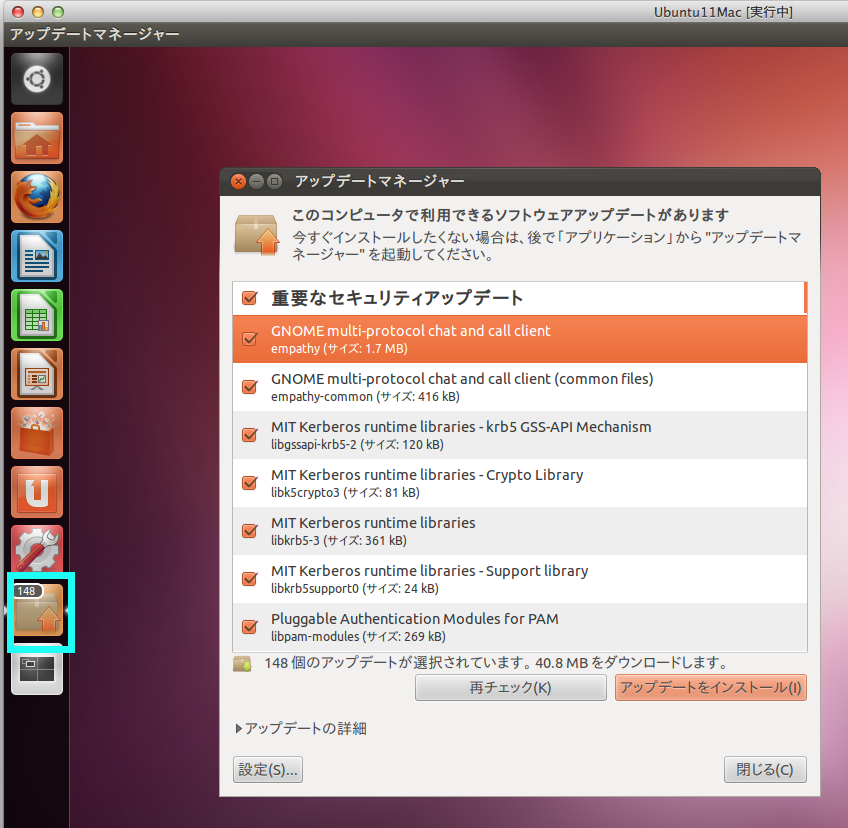Click the download icon beside 148 updates status

tap(242, 664)
